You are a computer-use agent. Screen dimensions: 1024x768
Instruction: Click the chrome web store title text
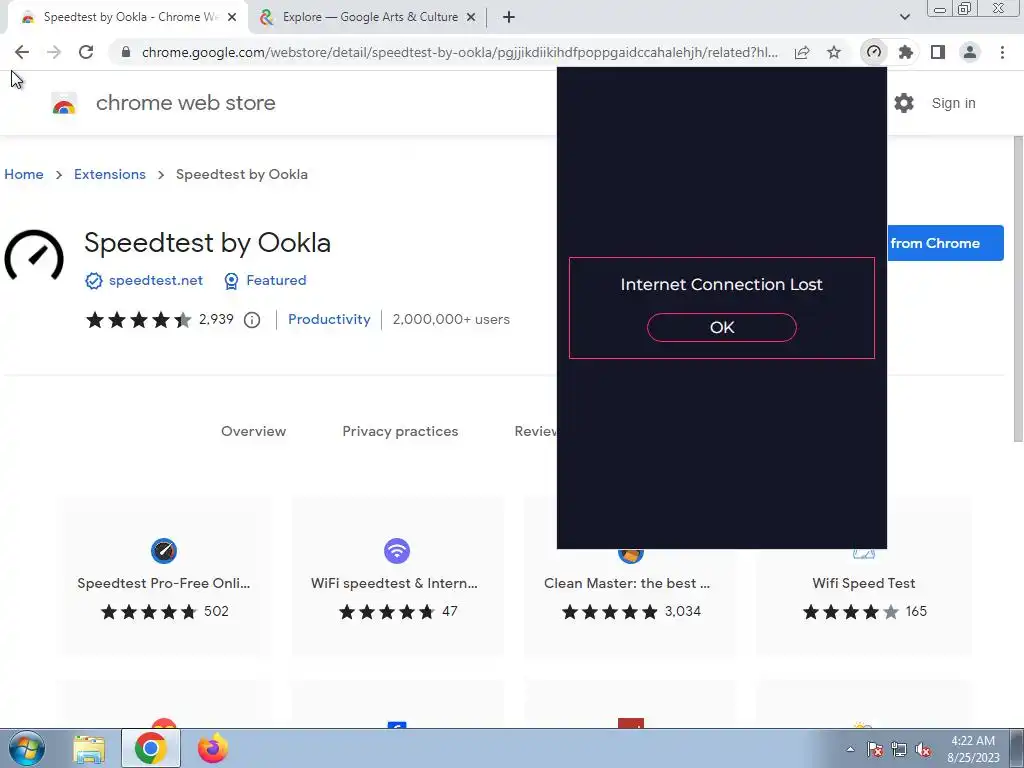point(185,103)
